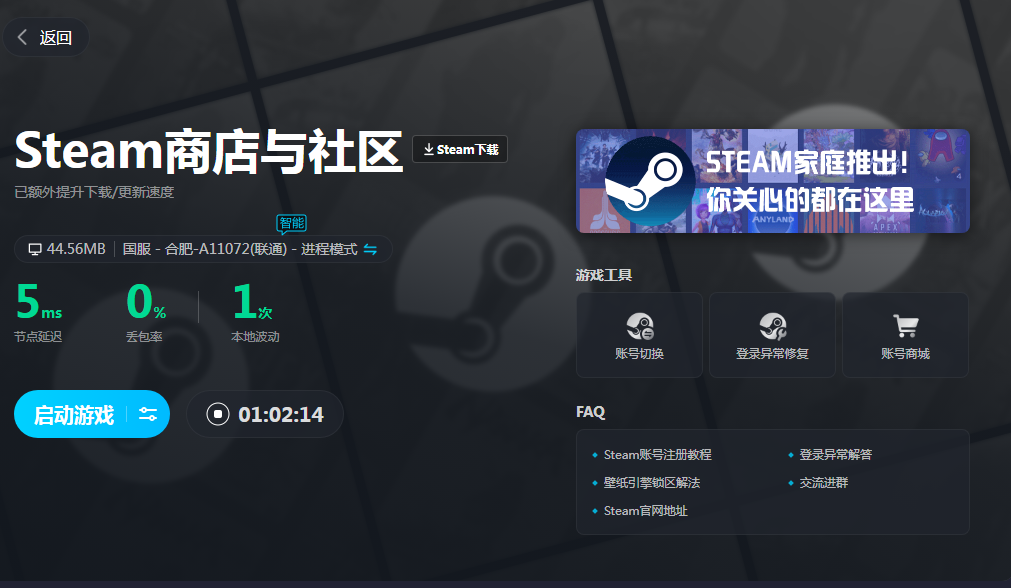Click the 智能 smart mode badge
The image size is (1011, 588).
[291, 223]
